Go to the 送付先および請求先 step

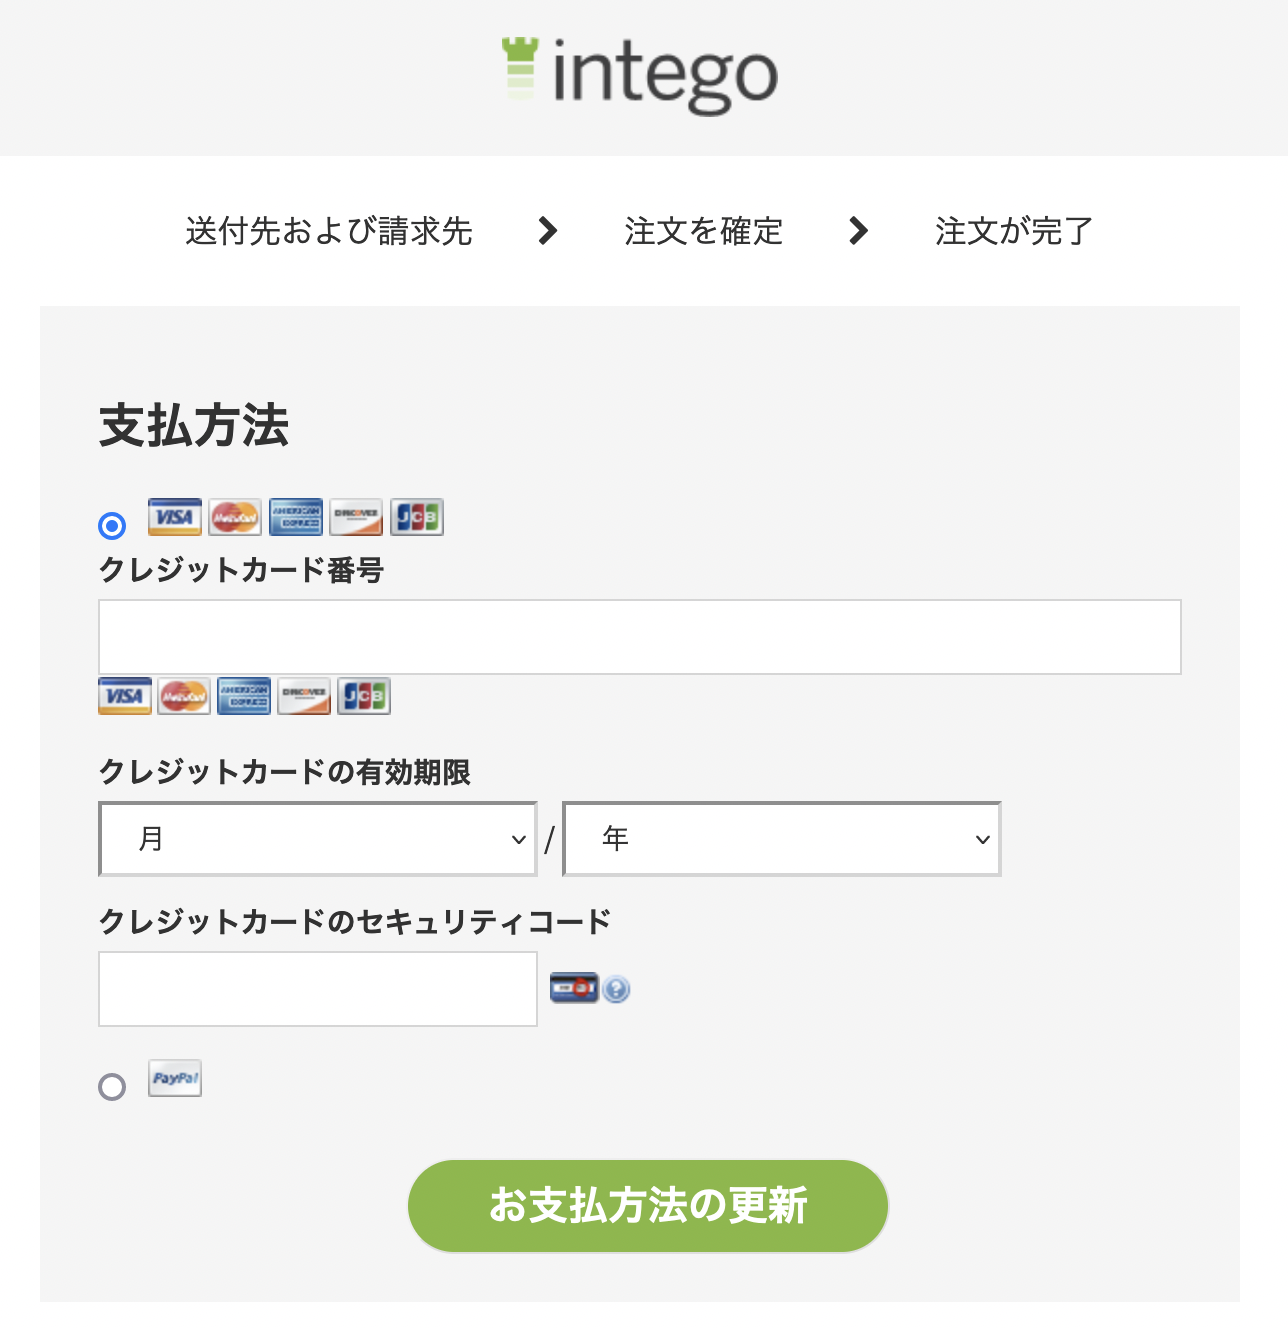[x=328, y=231]
